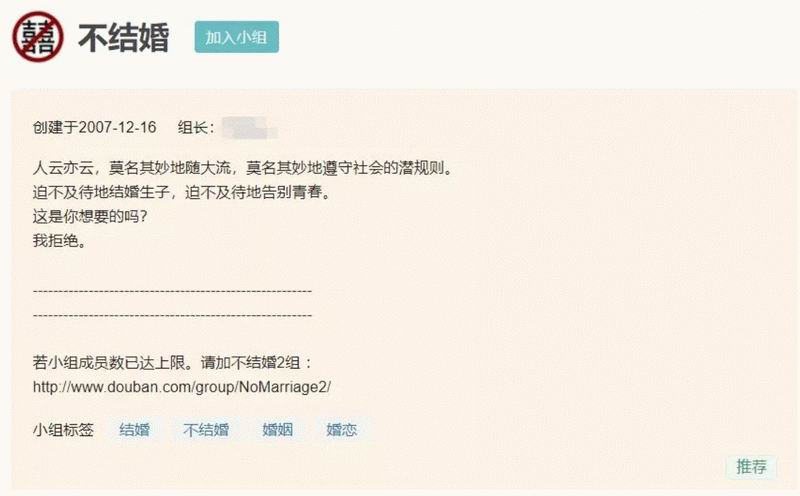
Task: Open the 不结婚 group title heading
Action: pyautogui.click(x=123, y=37)
